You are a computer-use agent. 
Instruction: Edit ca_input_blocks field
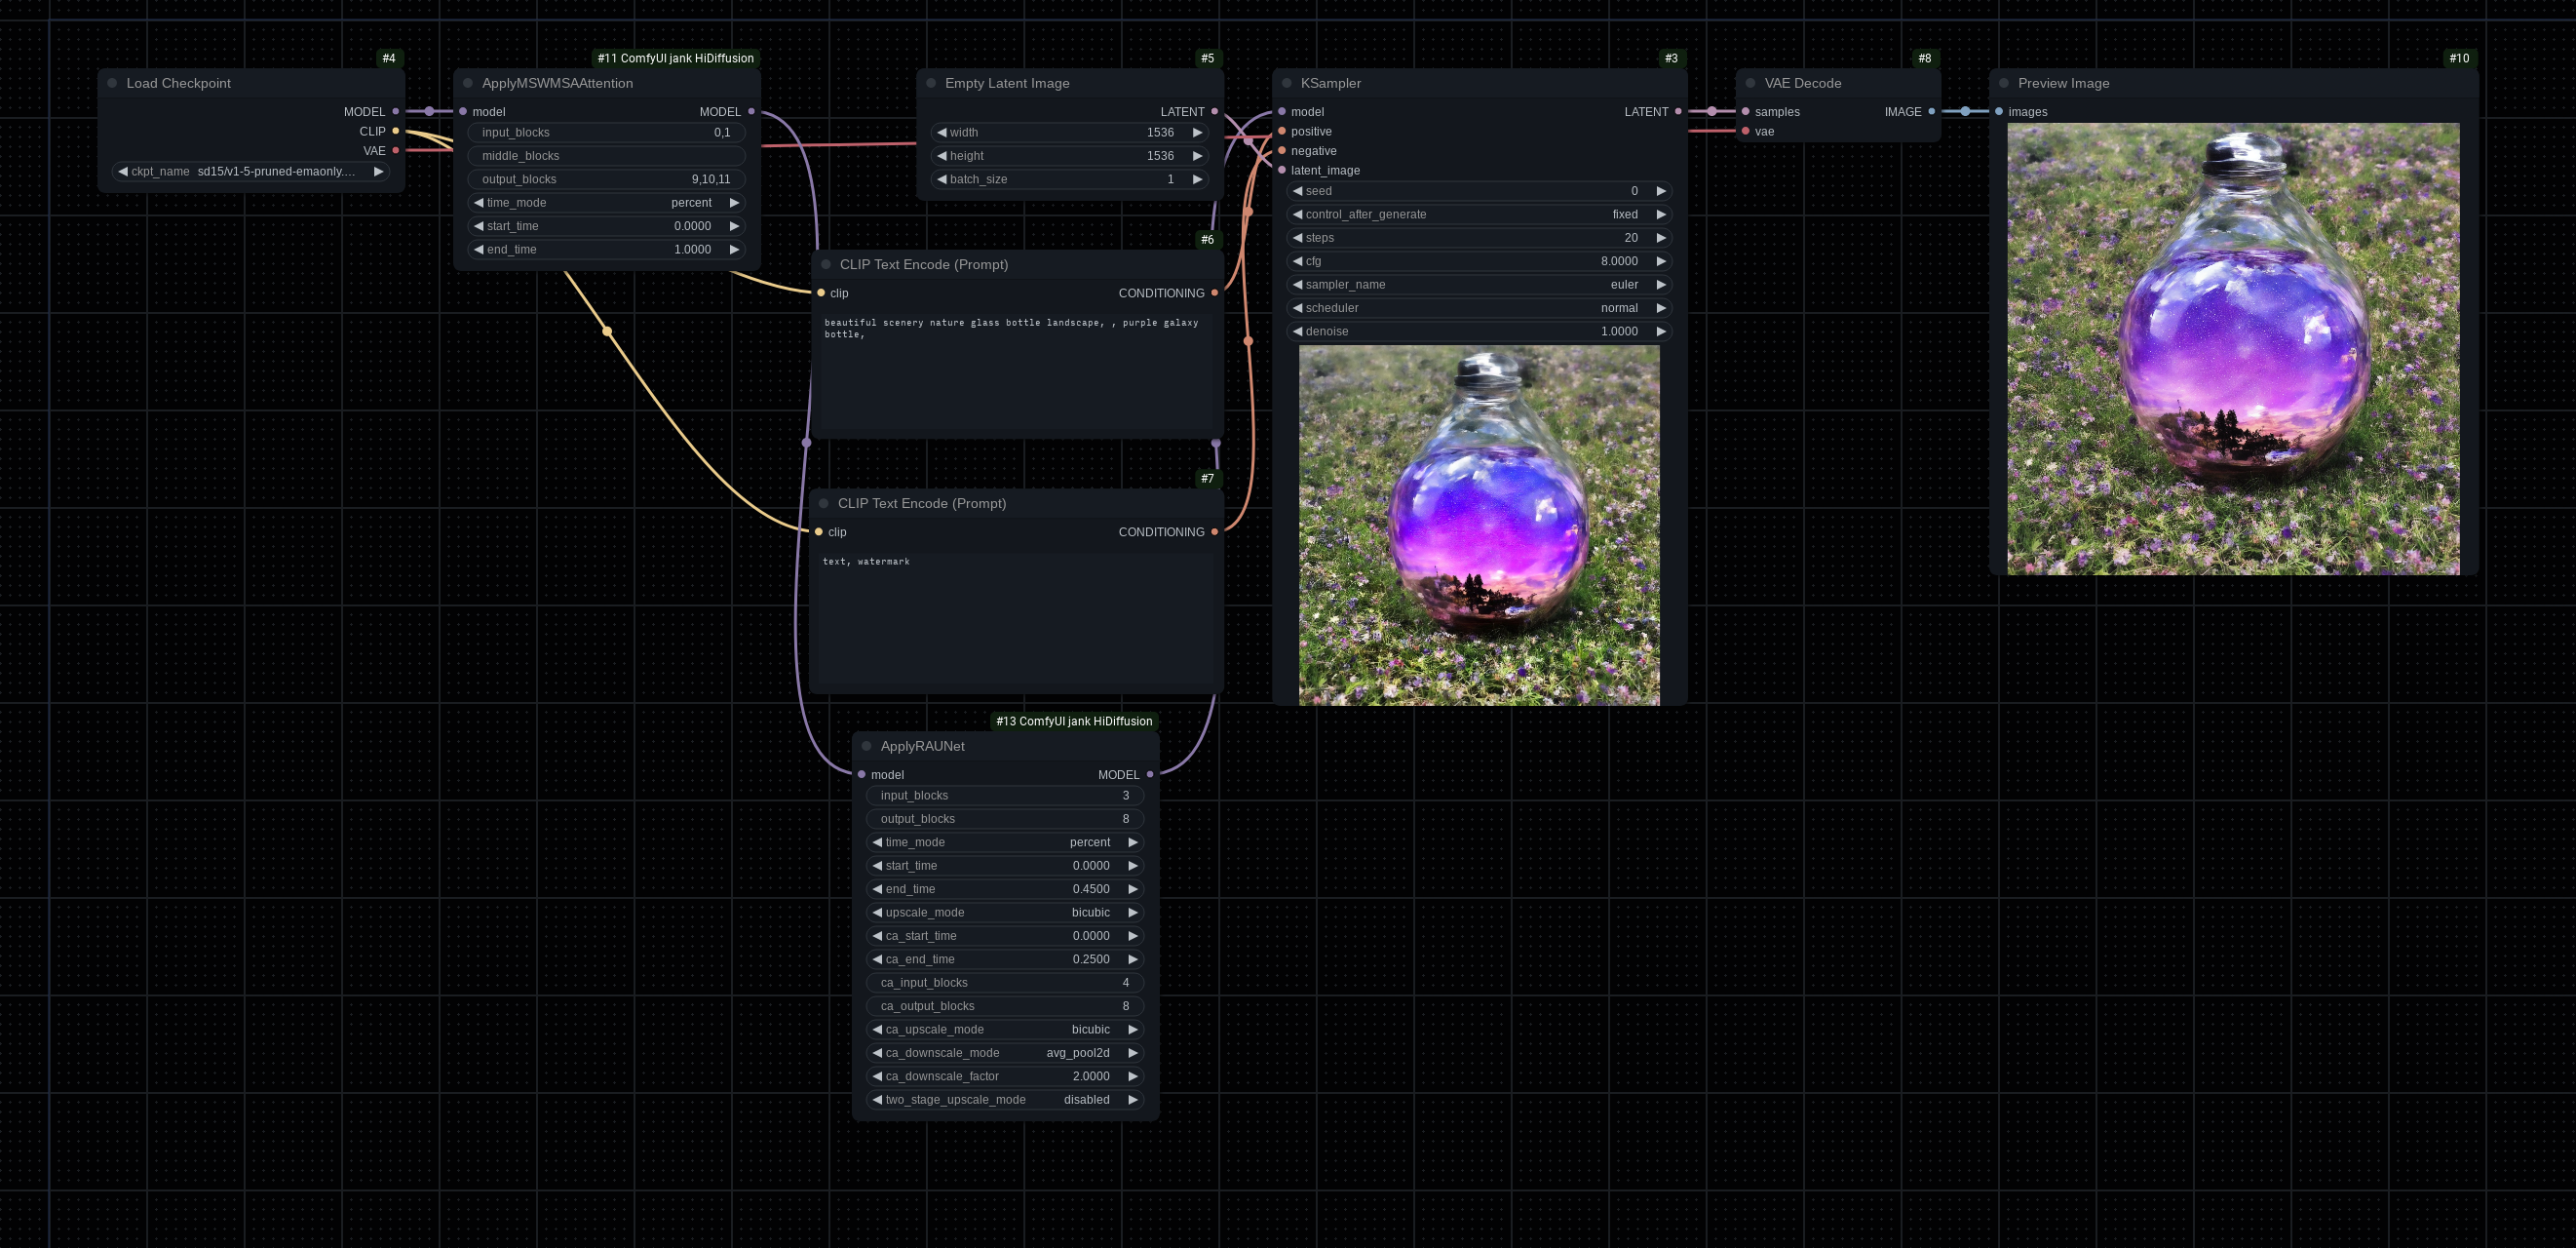[x=1005, y=982]
